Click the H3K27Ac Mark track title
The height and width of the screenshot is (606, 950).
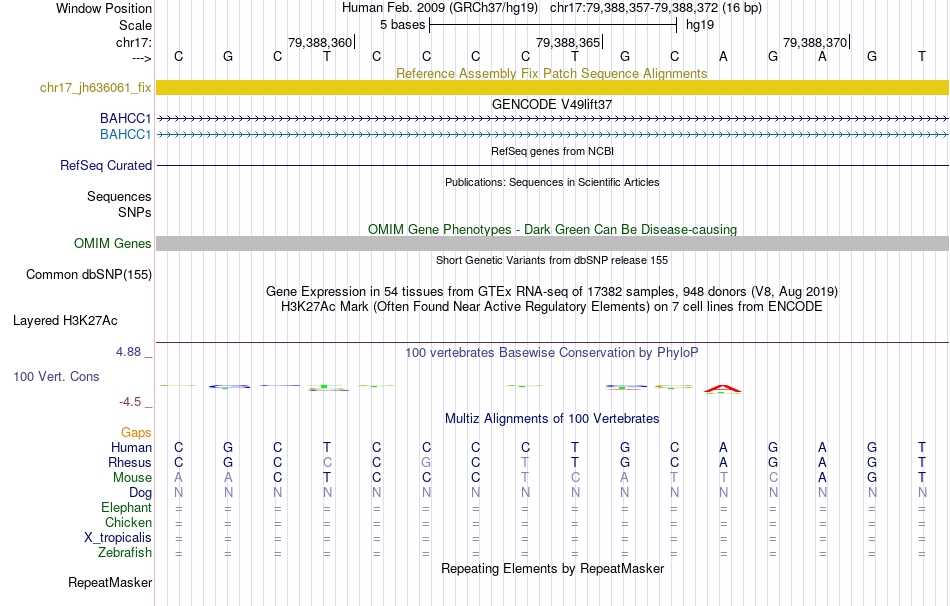pos(552,307)
